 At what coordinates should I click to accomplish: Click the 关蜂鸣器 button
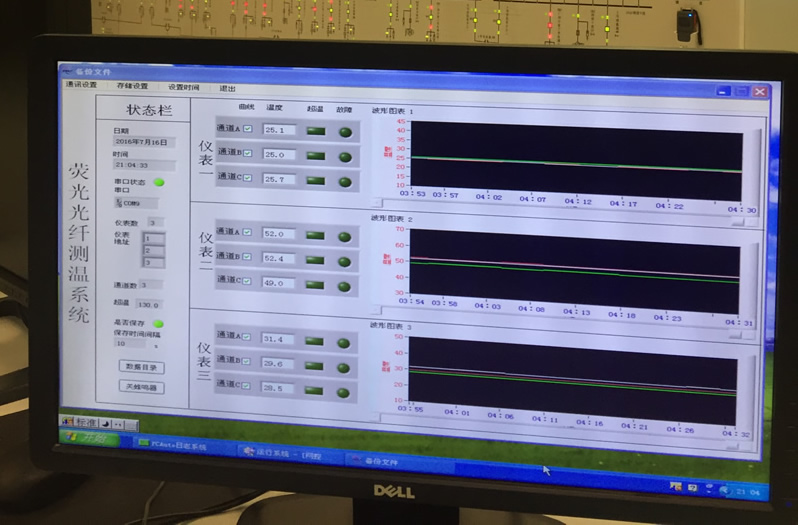click(x=141, y=388)
